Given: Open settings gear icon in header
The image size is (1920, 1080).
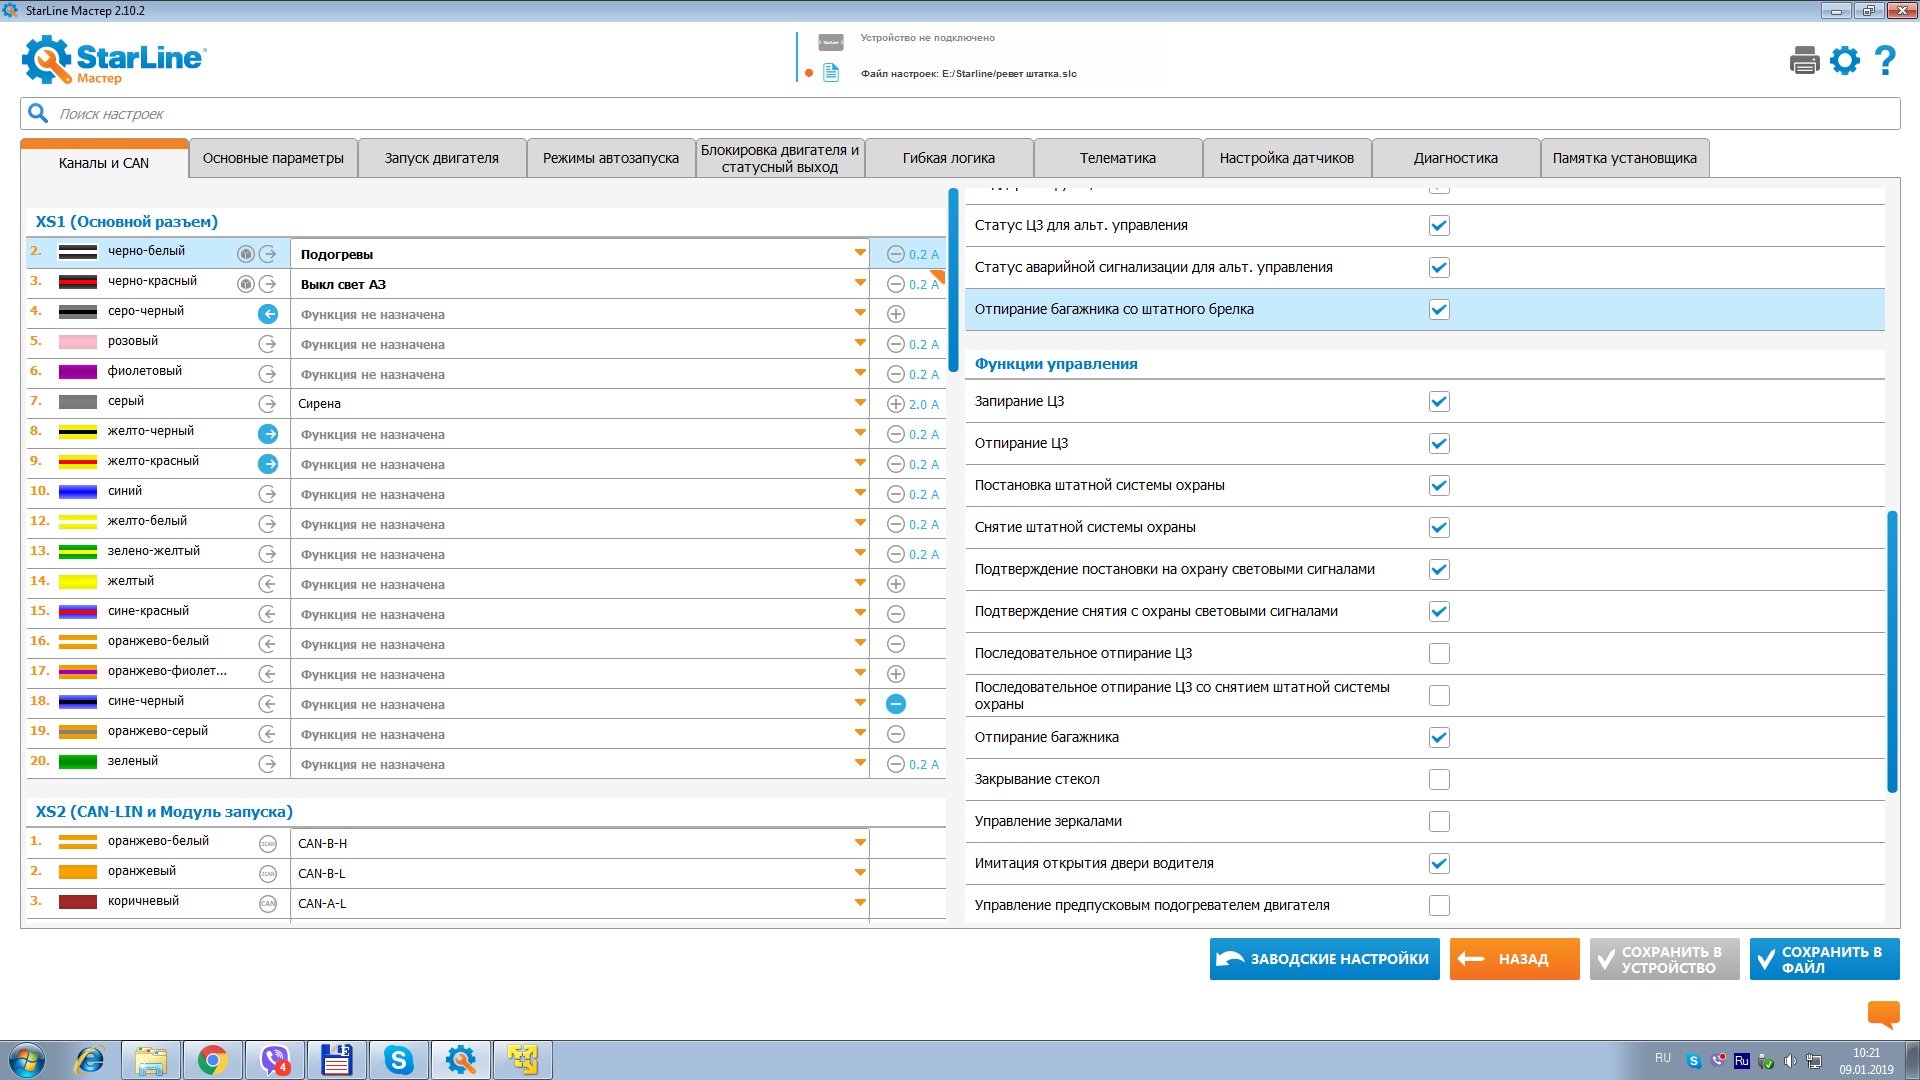Looking at the screenshot, I should (1845, 61).
